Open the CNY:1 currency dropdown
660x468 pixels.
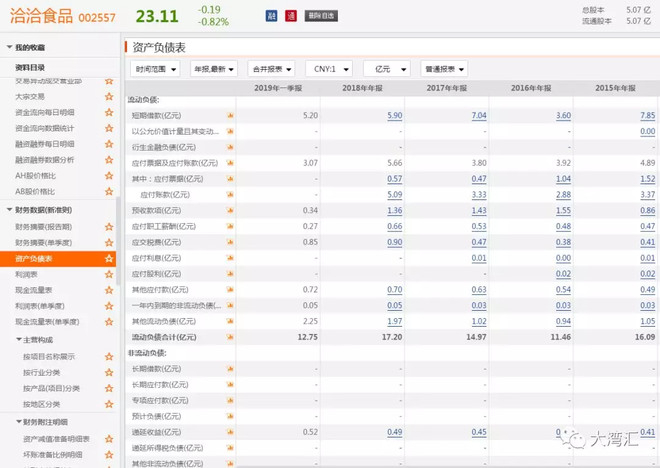(329, 69)
